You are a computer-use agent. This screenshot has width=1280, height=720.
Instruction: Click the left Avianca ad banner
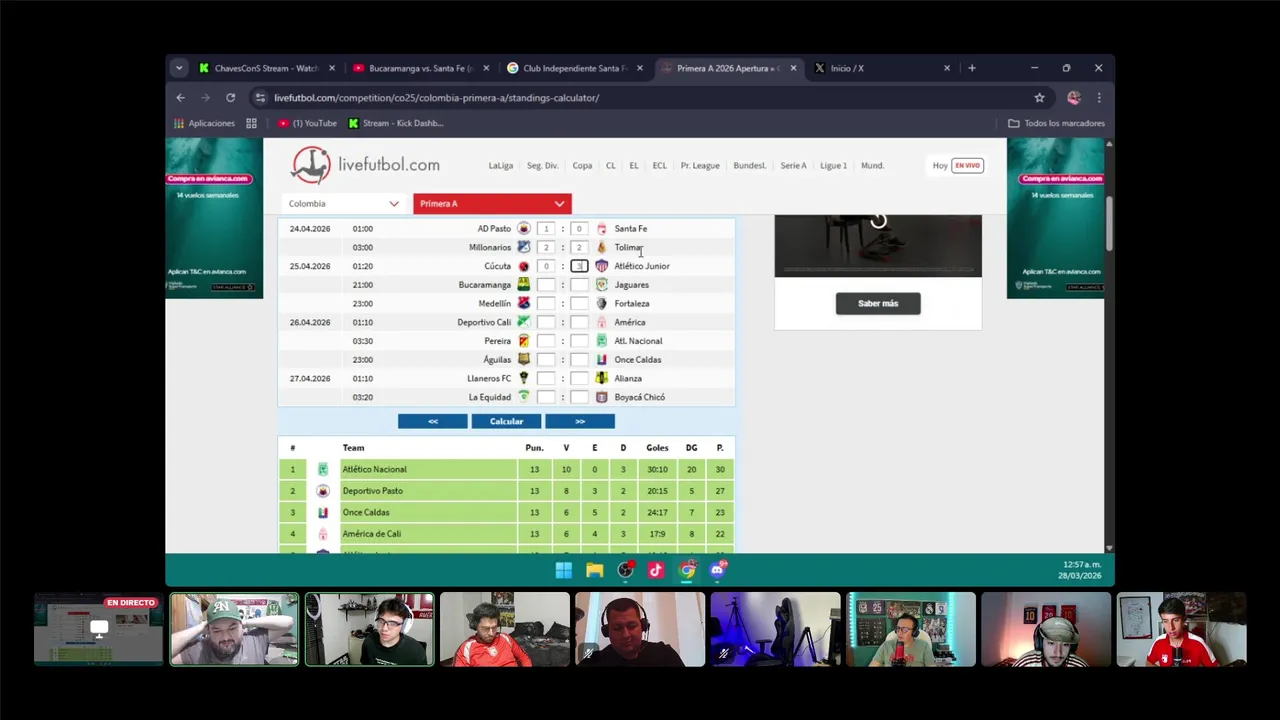click(x=214, y=218)
